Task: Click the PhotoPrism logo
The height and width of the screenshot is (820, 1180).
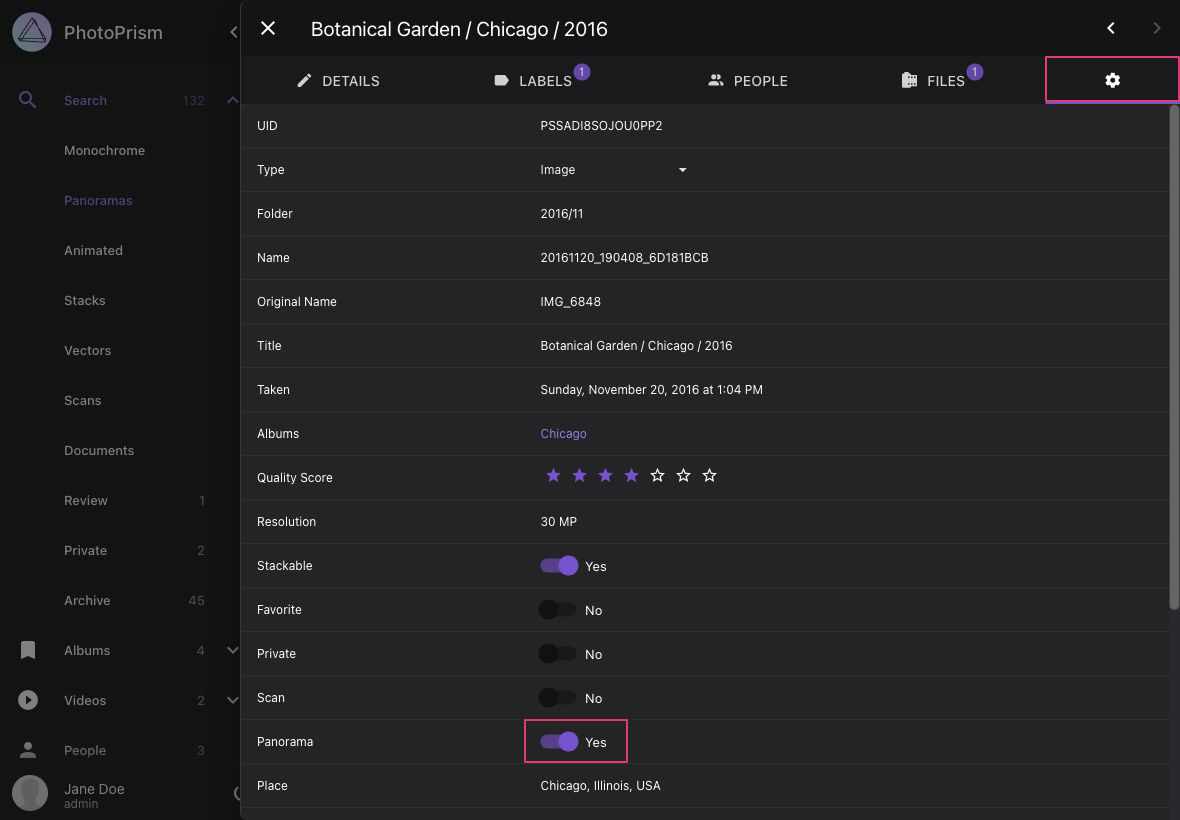Action: 31,31
